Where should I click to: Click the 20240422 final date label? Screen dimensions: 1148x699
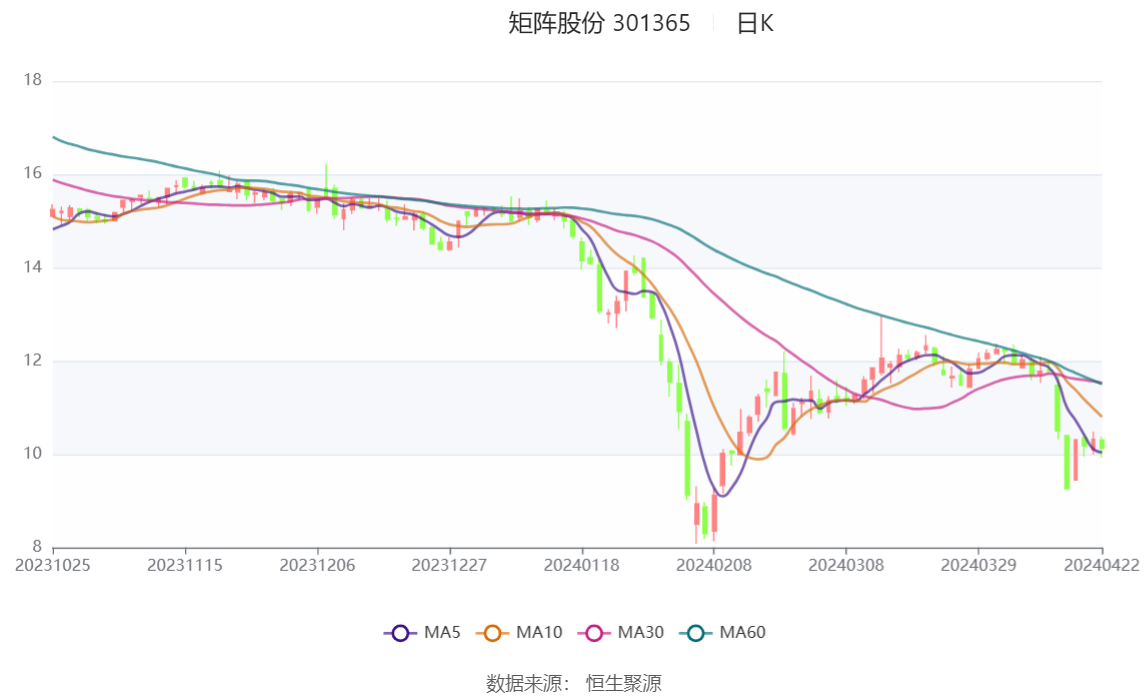pyautogui.click(x=1102, y=565)
